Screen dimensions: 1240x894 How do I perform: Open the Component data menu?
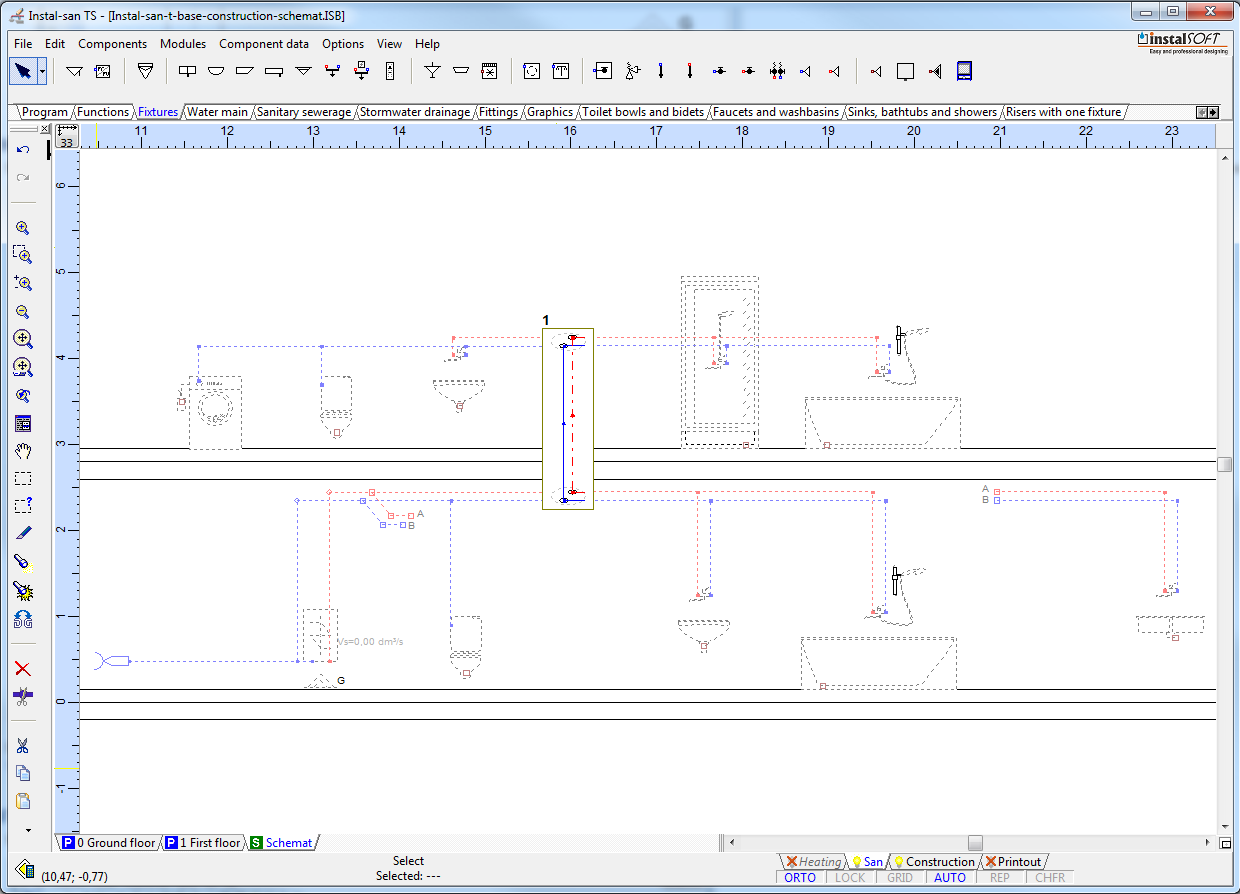[x=264, y=44]
